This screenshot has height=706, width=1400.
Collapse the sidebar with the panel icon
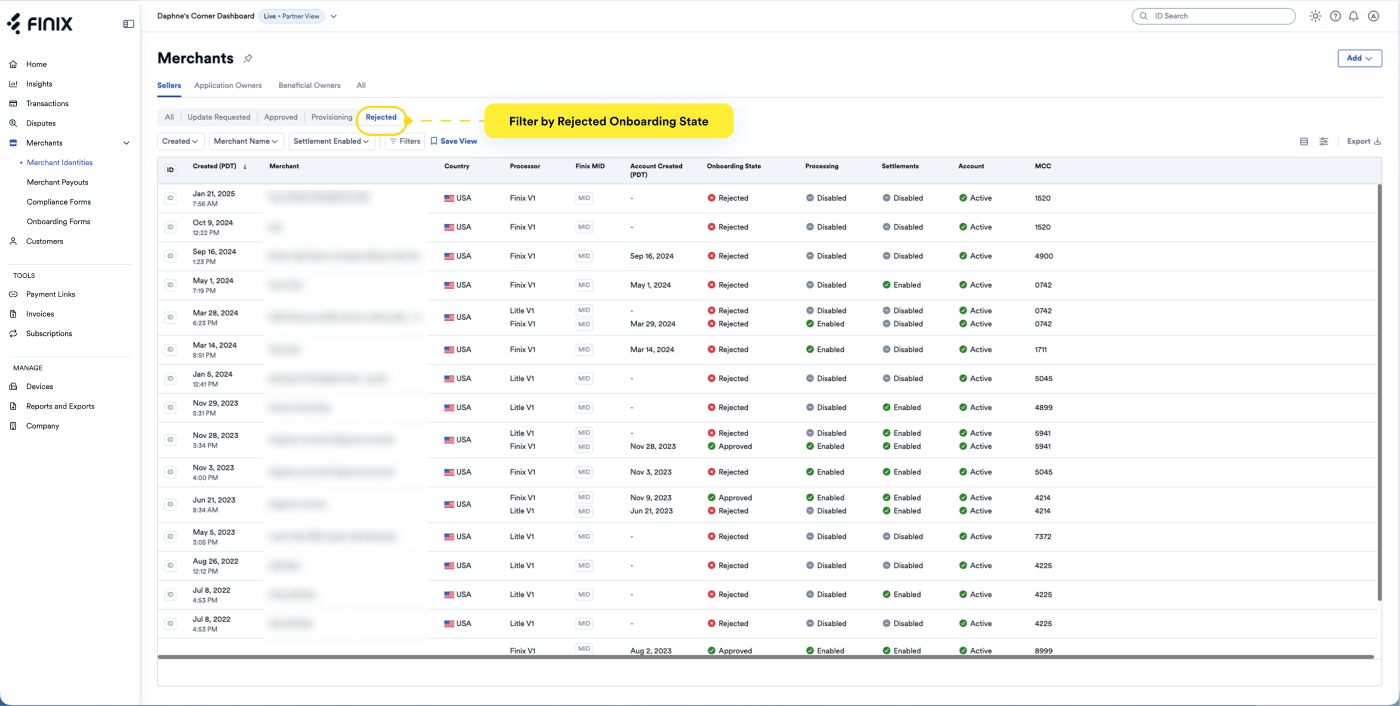point(128,24)
